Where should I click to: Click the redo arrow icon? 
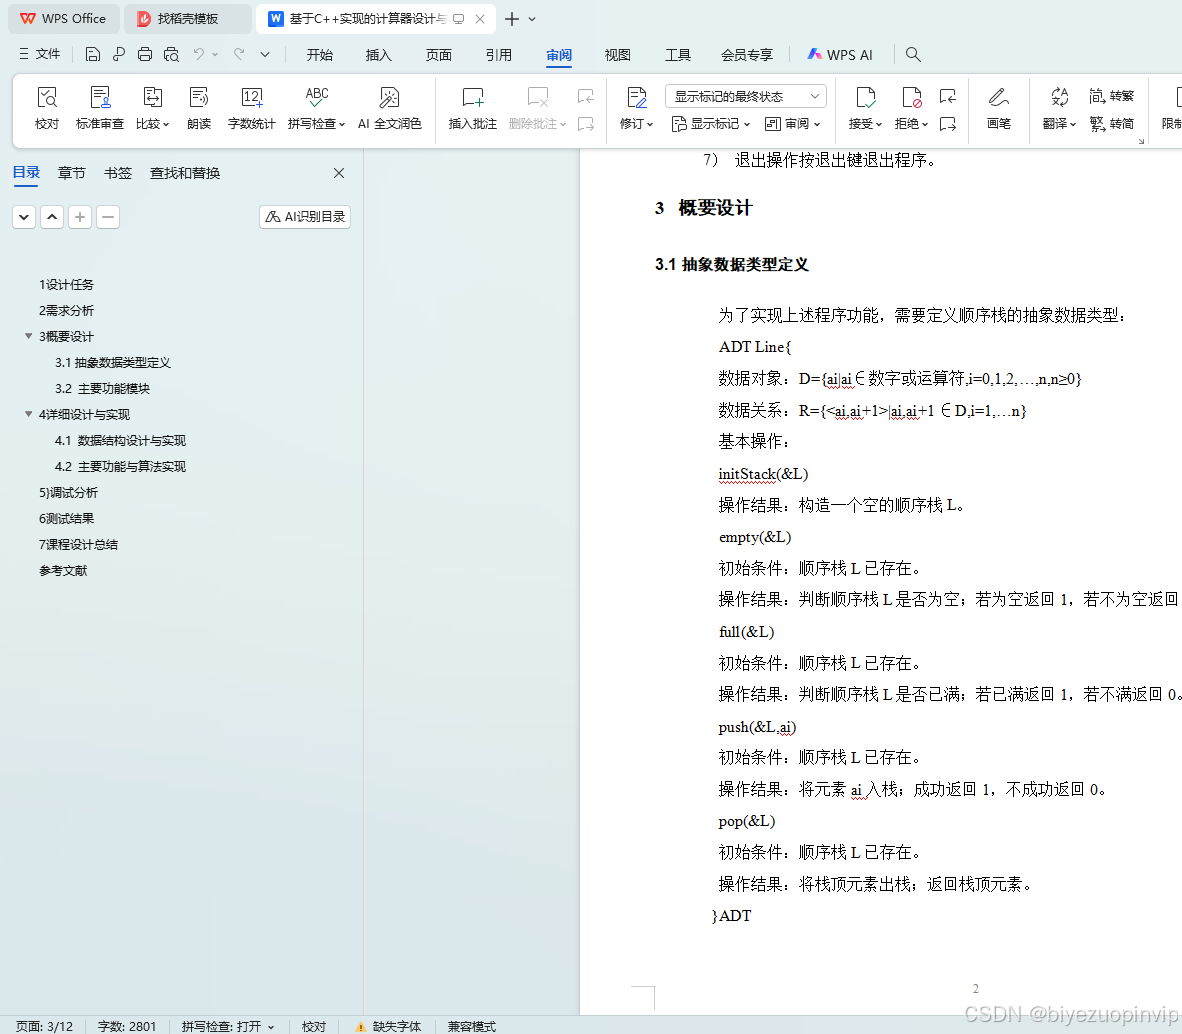click(x=240, y=54)
